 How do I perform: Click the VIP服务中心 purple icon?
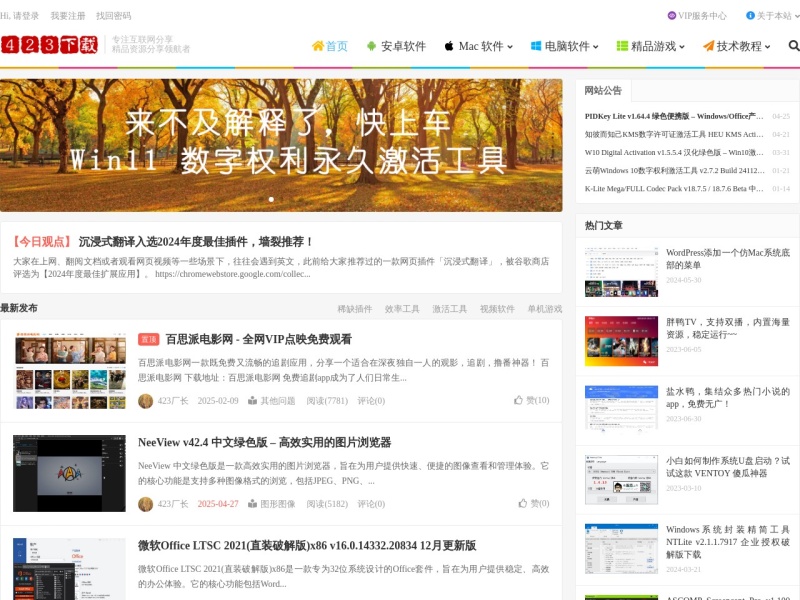[x=672, y=16]
